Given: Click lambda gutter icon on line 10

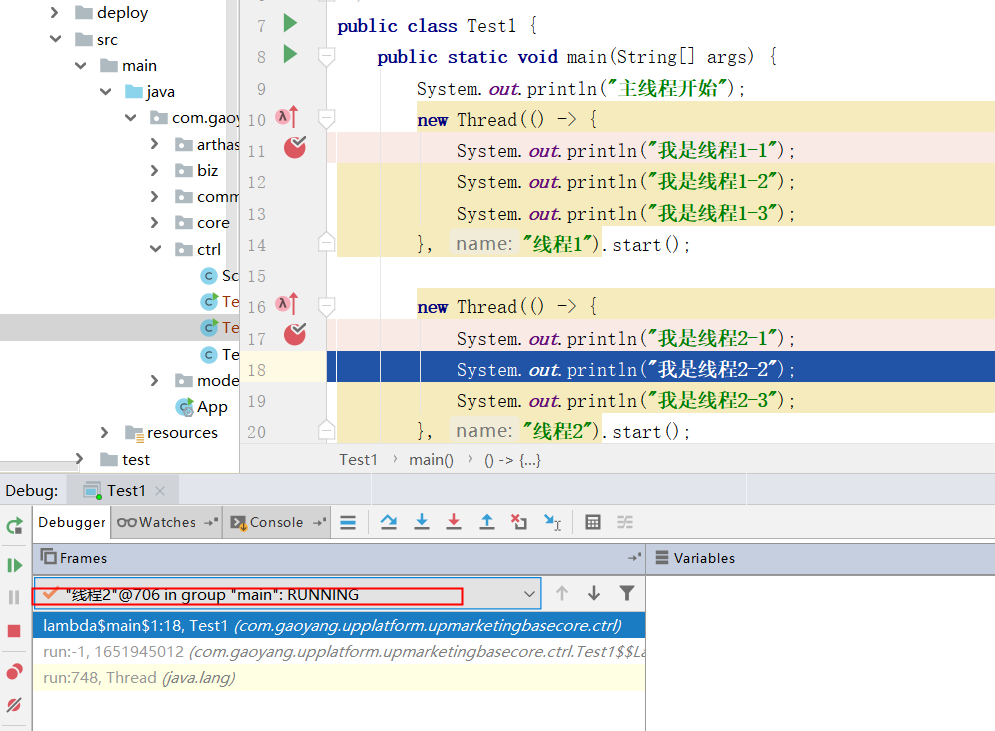Looking at the screenshot, I should click(287, 117).
